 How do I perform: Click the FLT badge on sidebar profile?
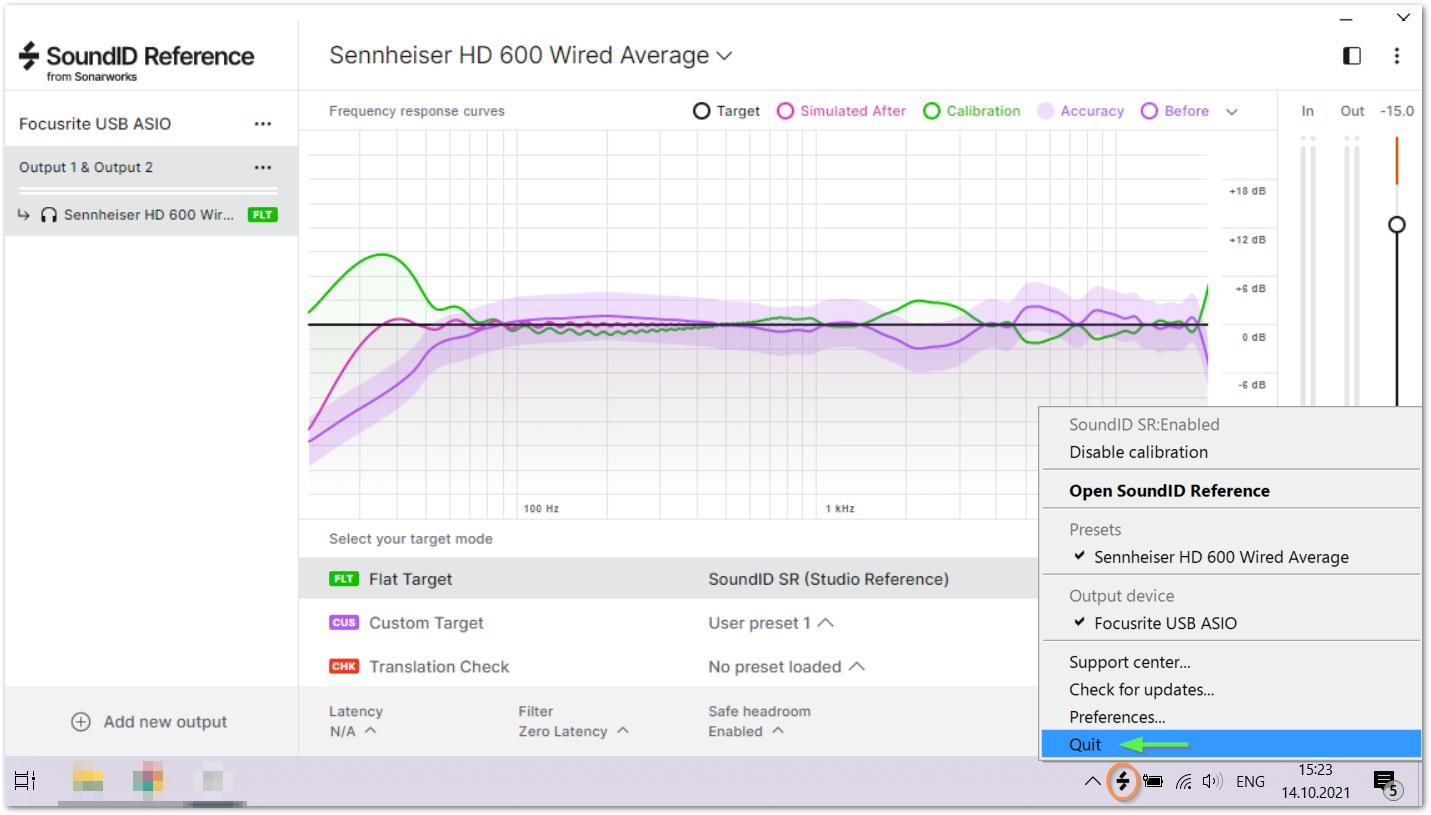tap(263, 215)
